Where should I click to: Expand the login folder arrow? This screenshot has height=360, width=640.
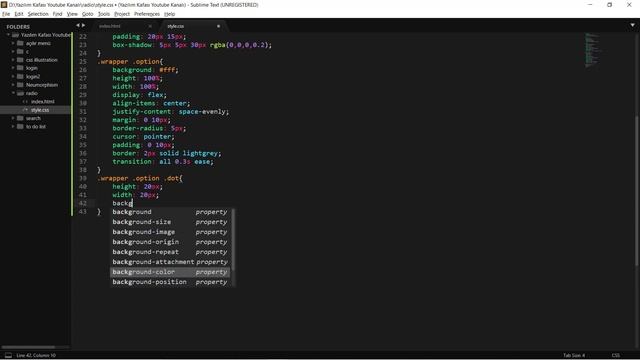pyautogui.click(x=13, y=68)
